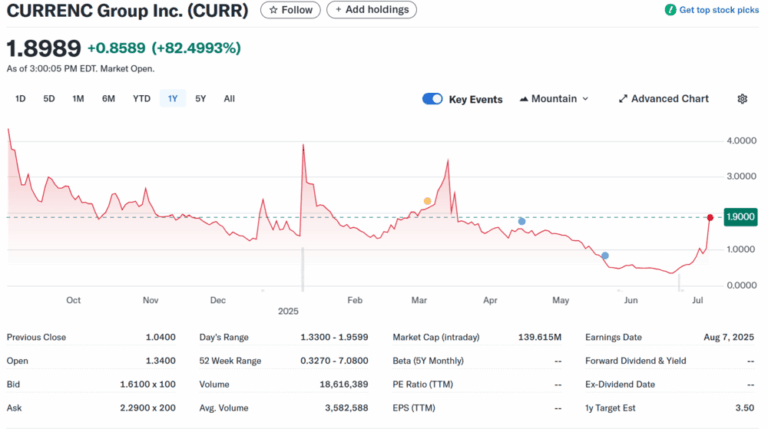Follow the Get top stock picks link
This screenshot has height=429, width=768.
719,10
